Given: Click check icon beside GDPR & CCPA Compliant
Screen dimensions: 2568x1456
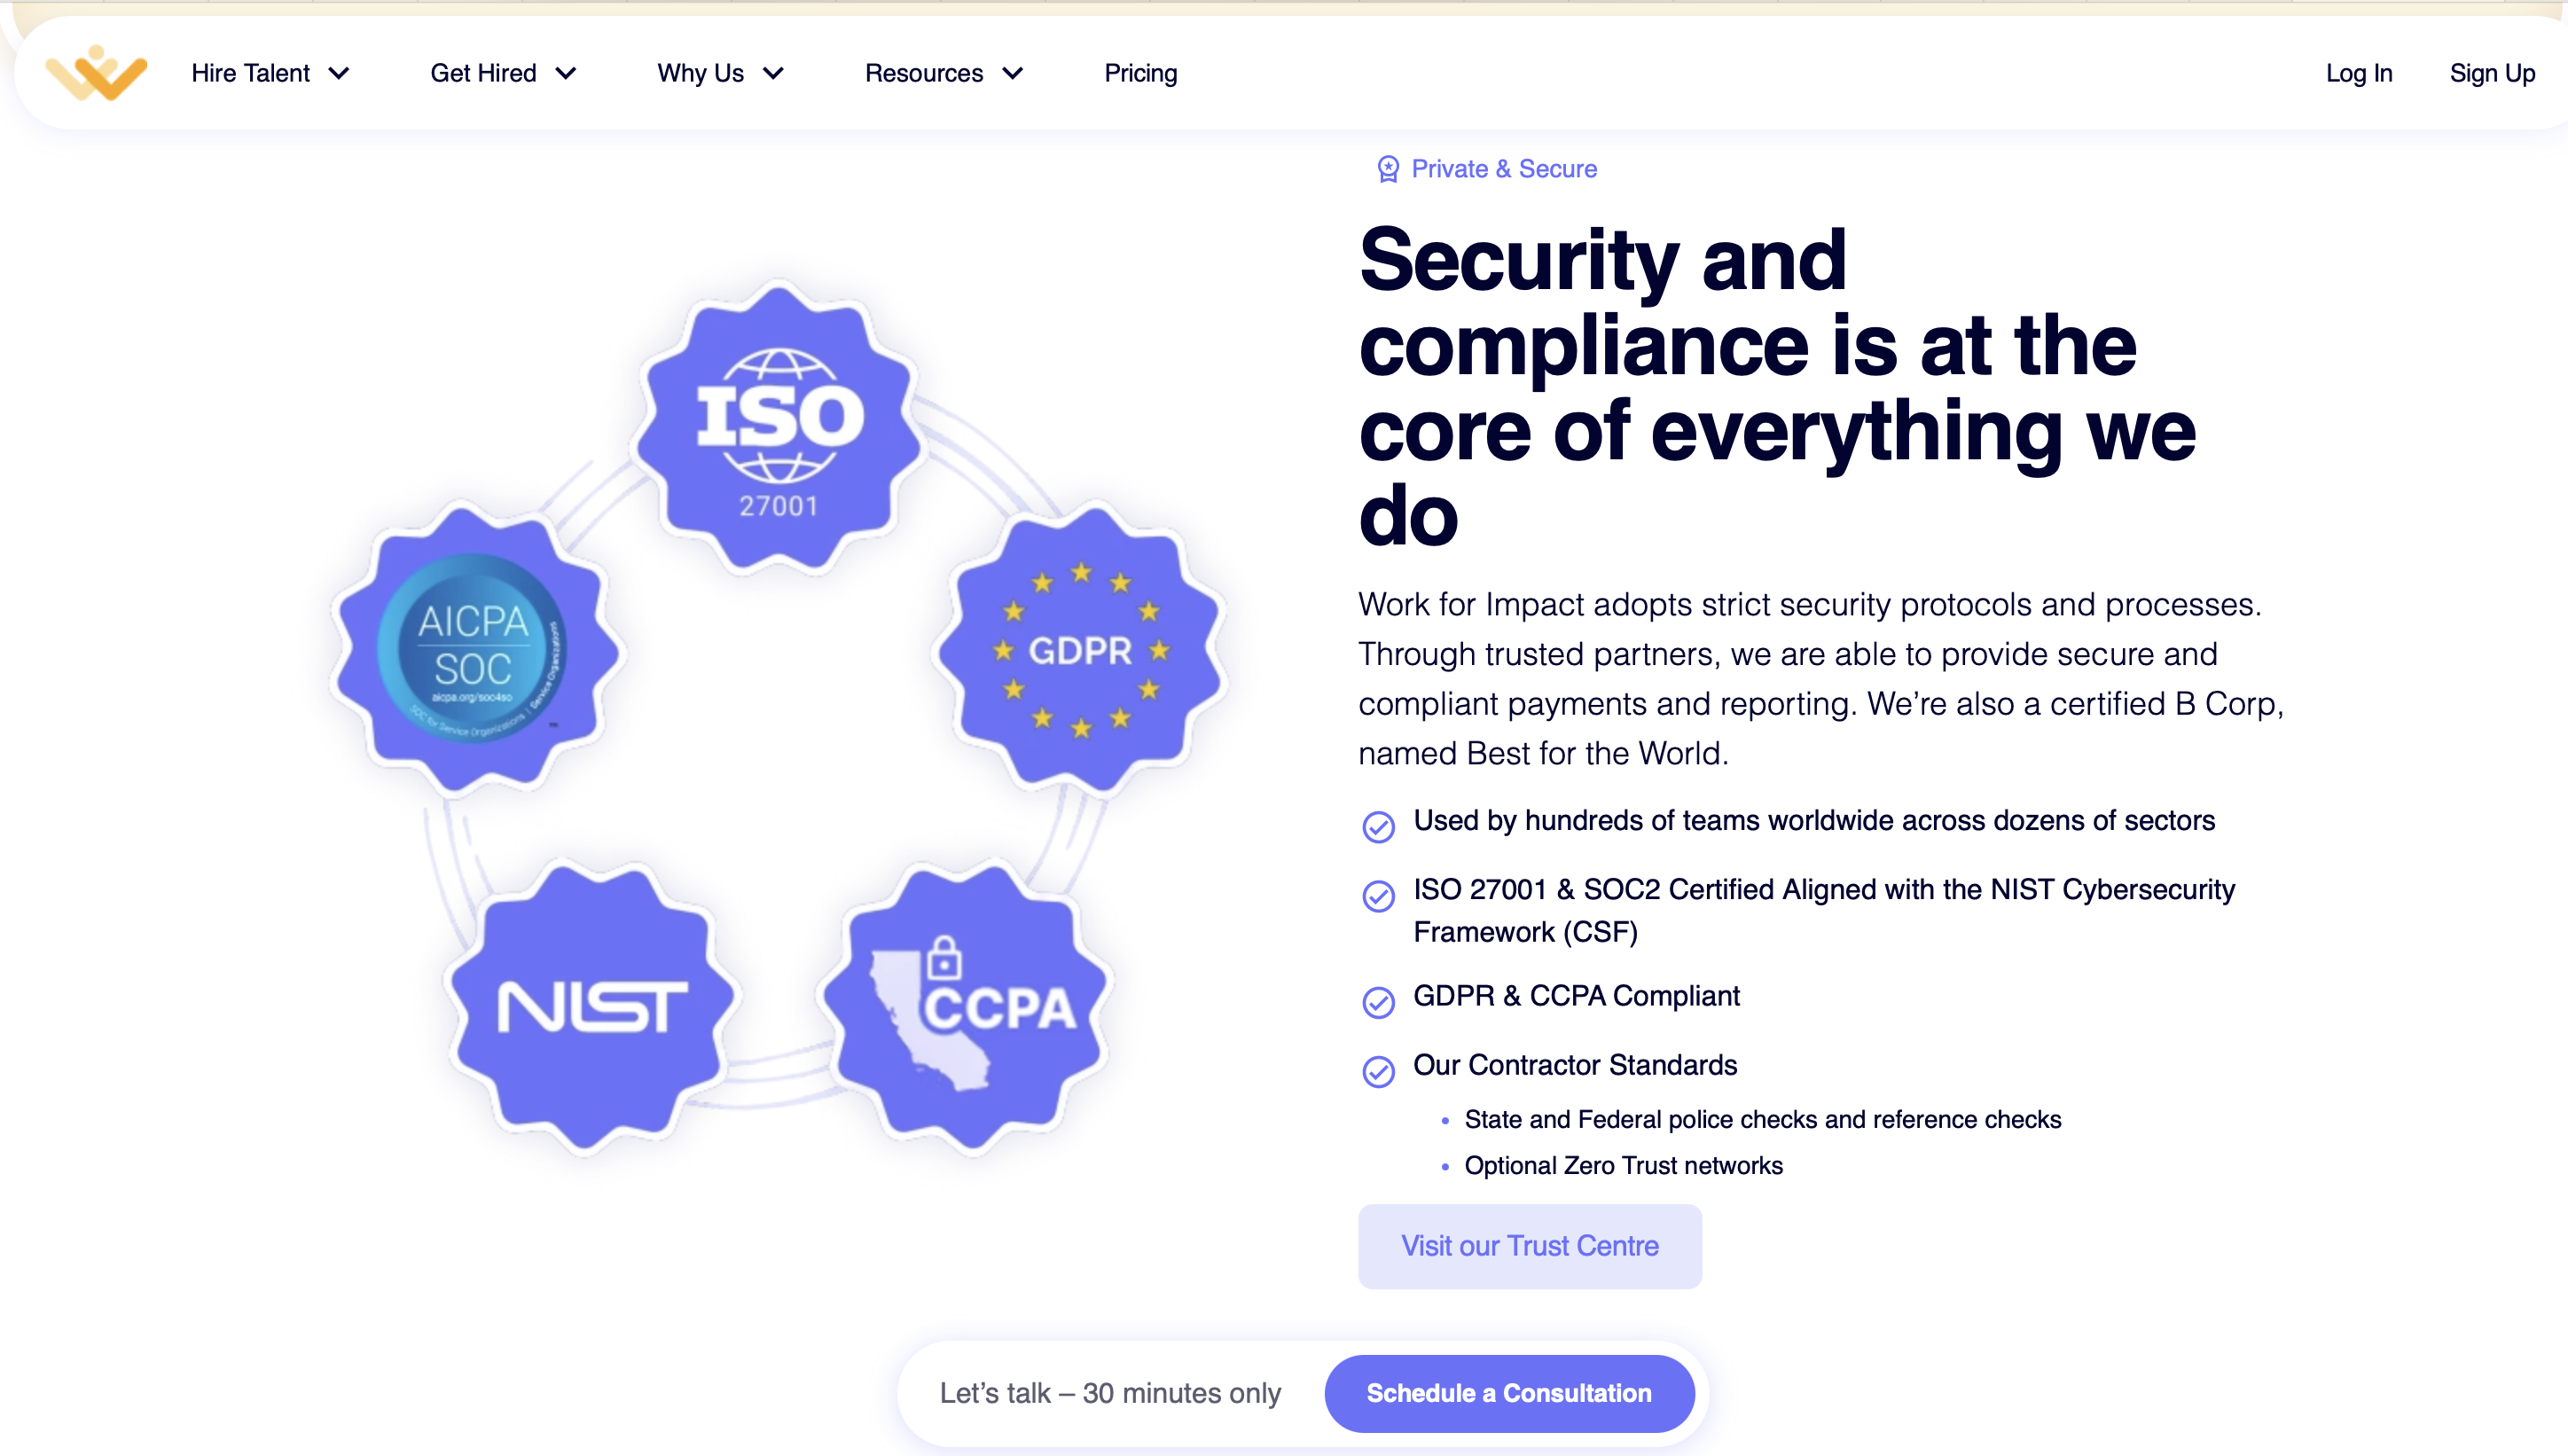Looking at the screenshot, I should 1379,1001.
